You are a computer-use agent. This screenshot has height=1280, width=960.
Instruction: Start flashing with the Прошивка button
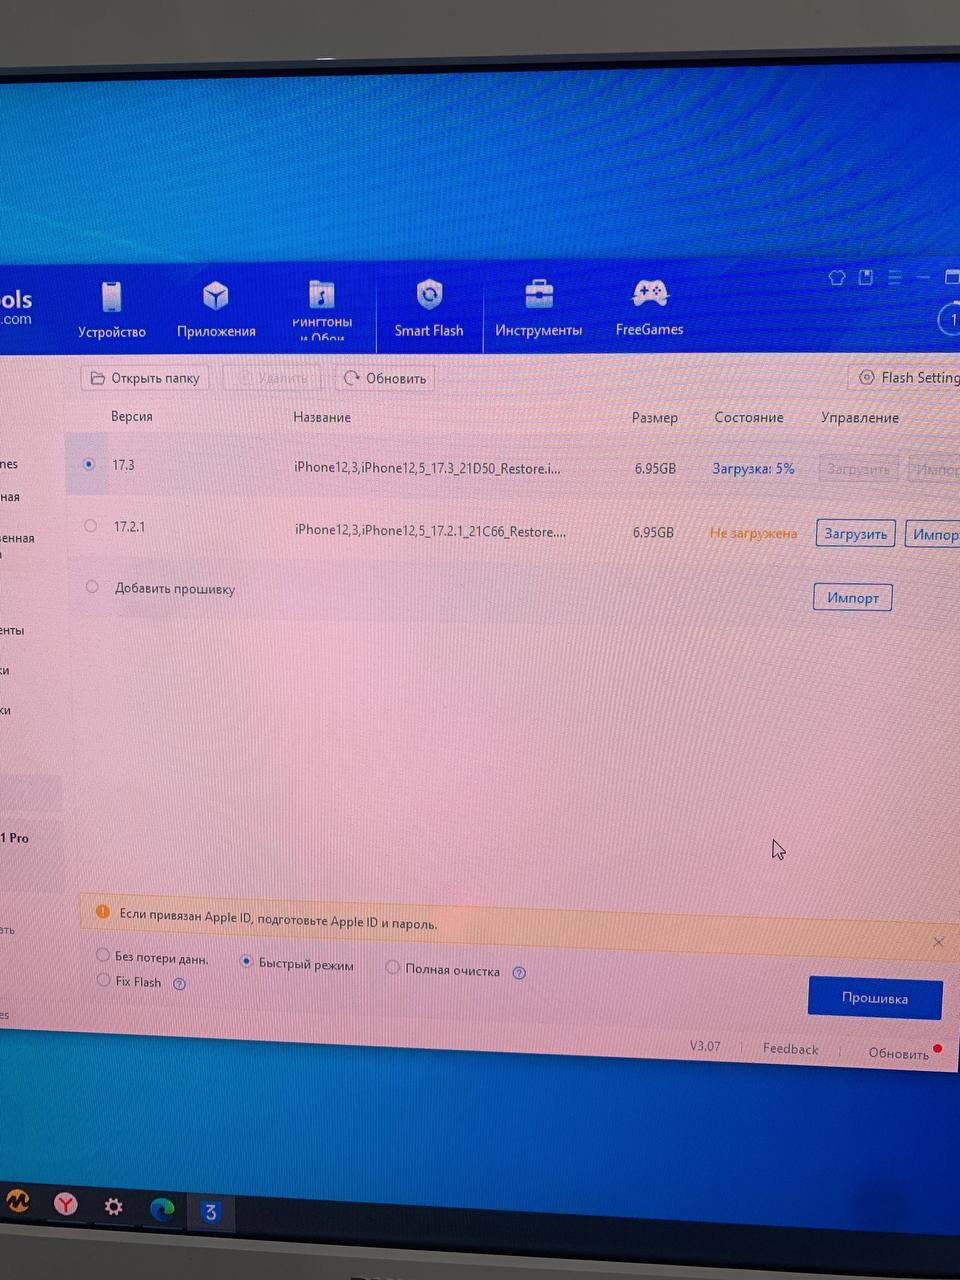(875, 998)
